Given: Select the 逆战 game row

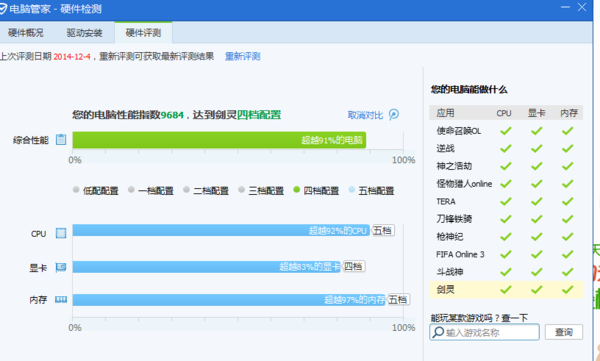Looking at the screenshot, I should pos(506,149).
